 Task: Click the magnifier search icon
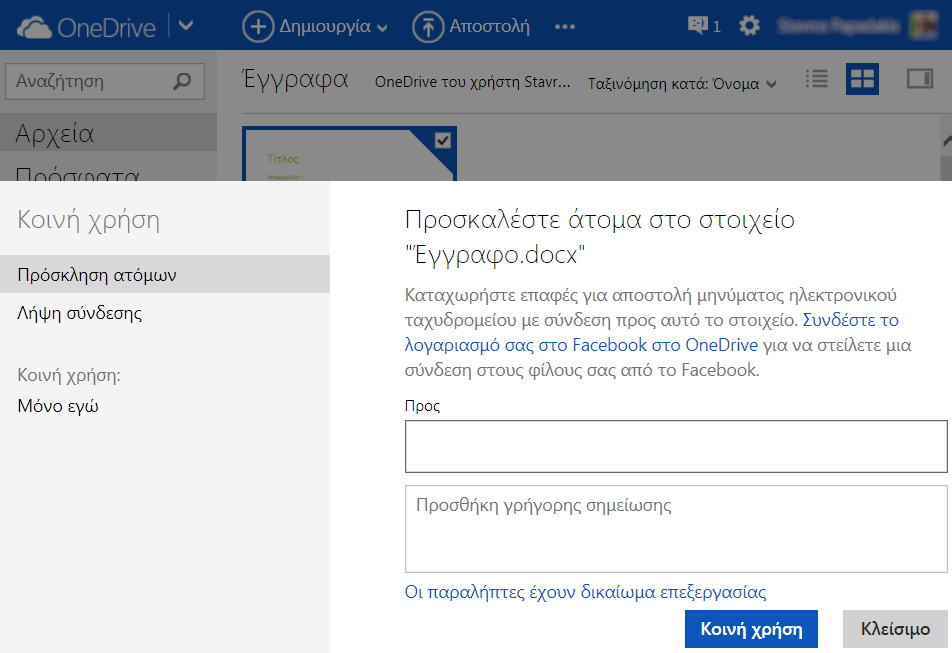[182, 81]
